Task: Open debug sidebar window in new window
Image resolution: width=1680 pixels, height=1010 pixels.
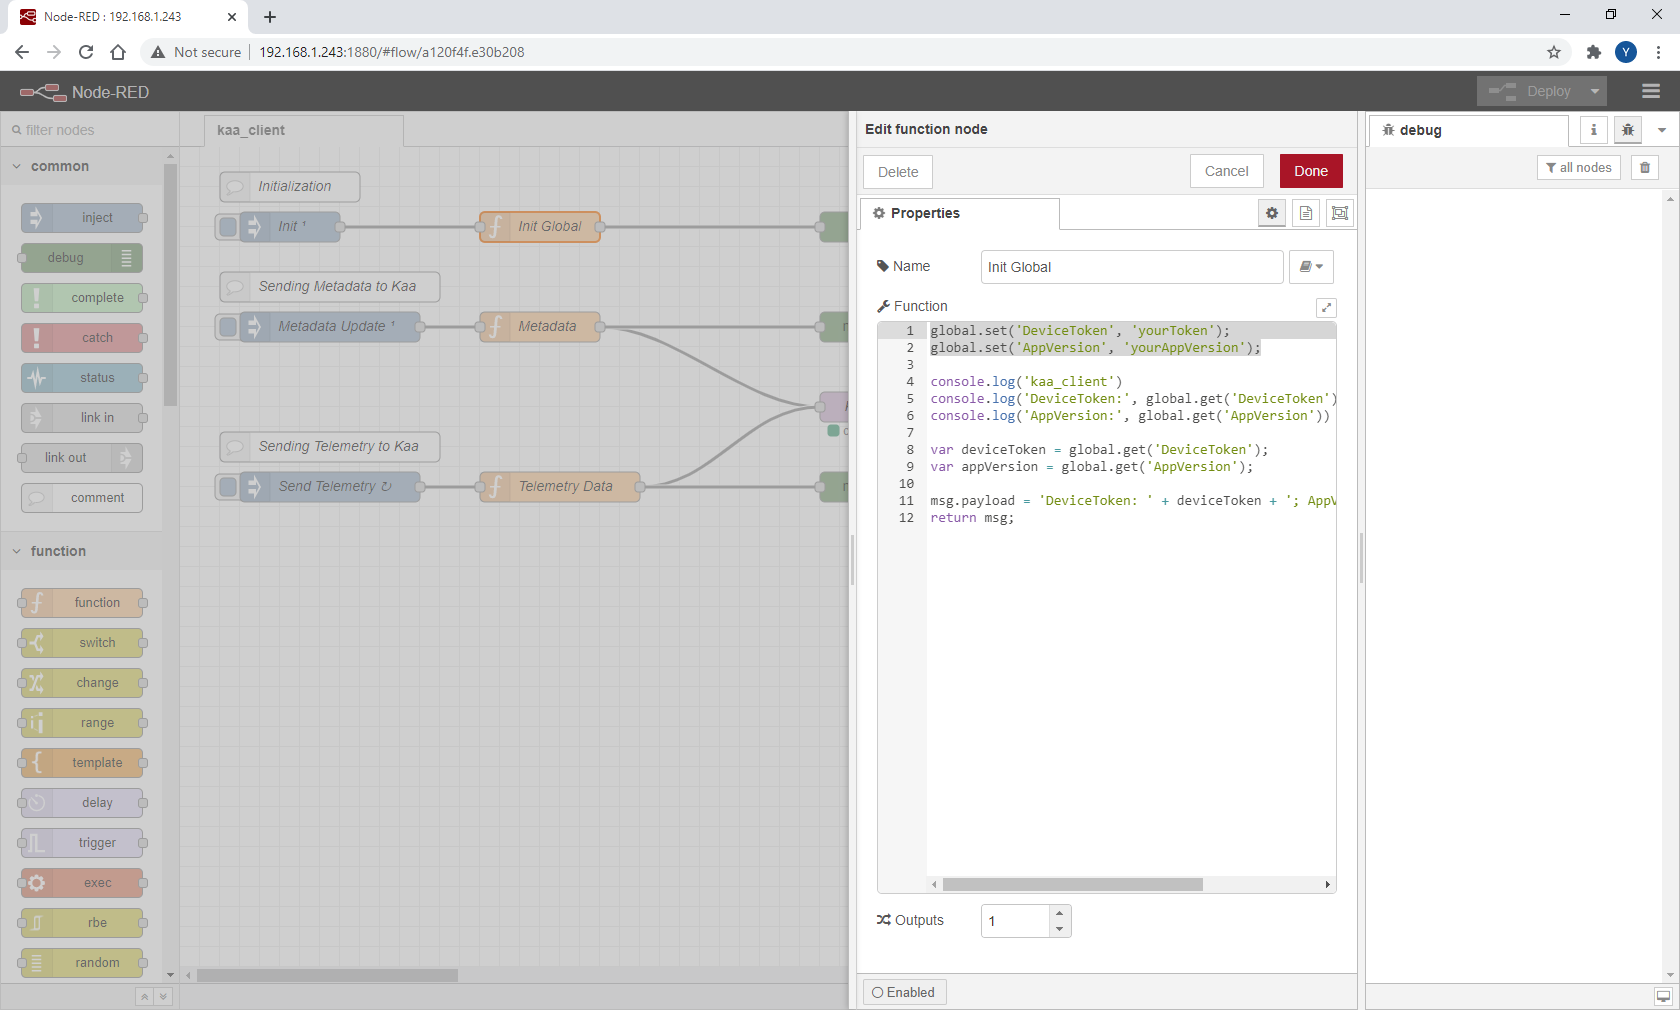Action: (1663, 997)
